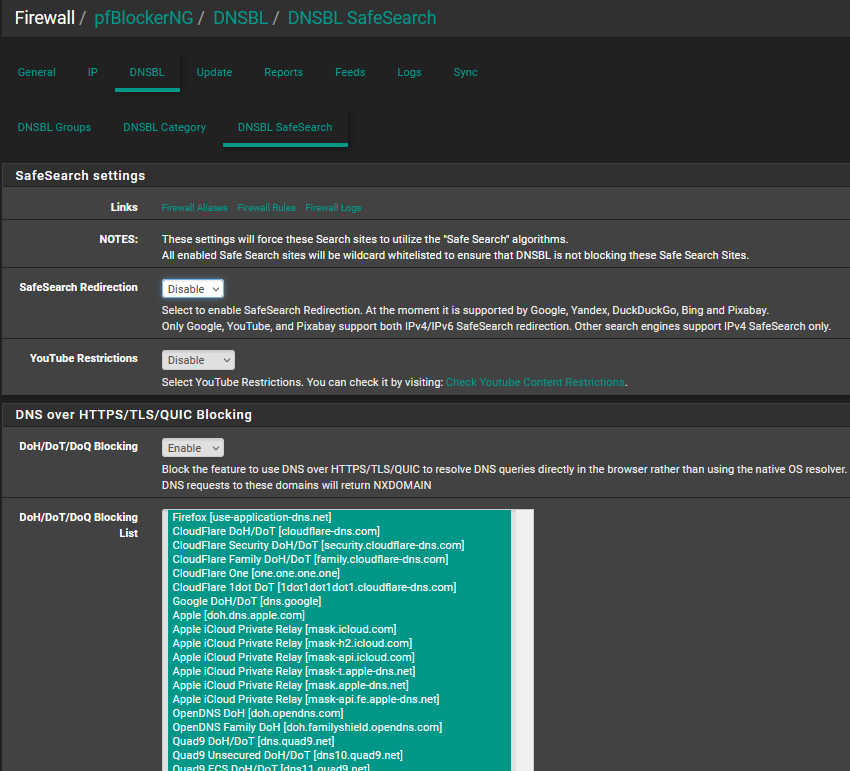Switch to the General tab
850x771 pixels.
[x=37, y=72]
